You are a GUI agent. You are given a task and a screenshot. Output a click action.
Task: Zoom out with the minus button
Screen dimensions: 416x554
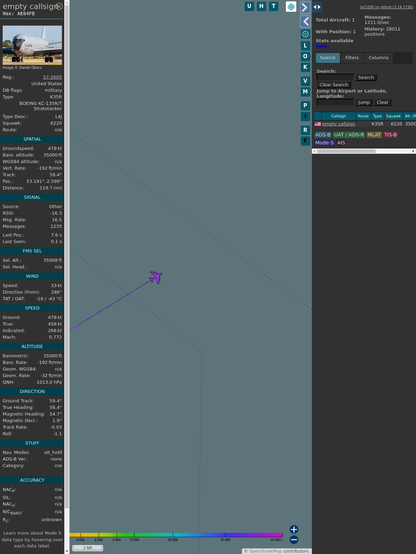pyautogui.click(x=294, y=540)
